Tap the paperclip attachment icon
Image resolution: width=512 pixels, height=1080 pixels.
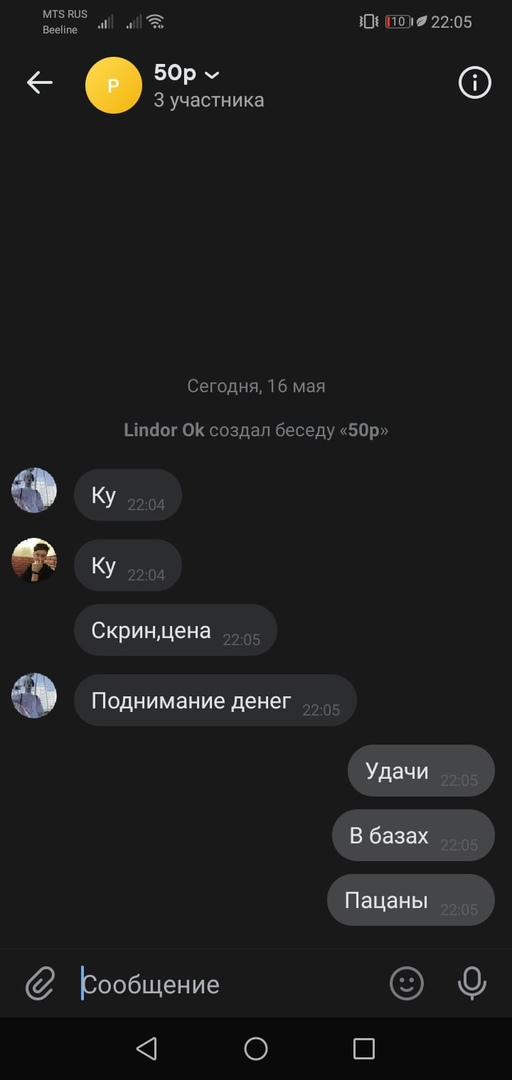coord(41,983)
